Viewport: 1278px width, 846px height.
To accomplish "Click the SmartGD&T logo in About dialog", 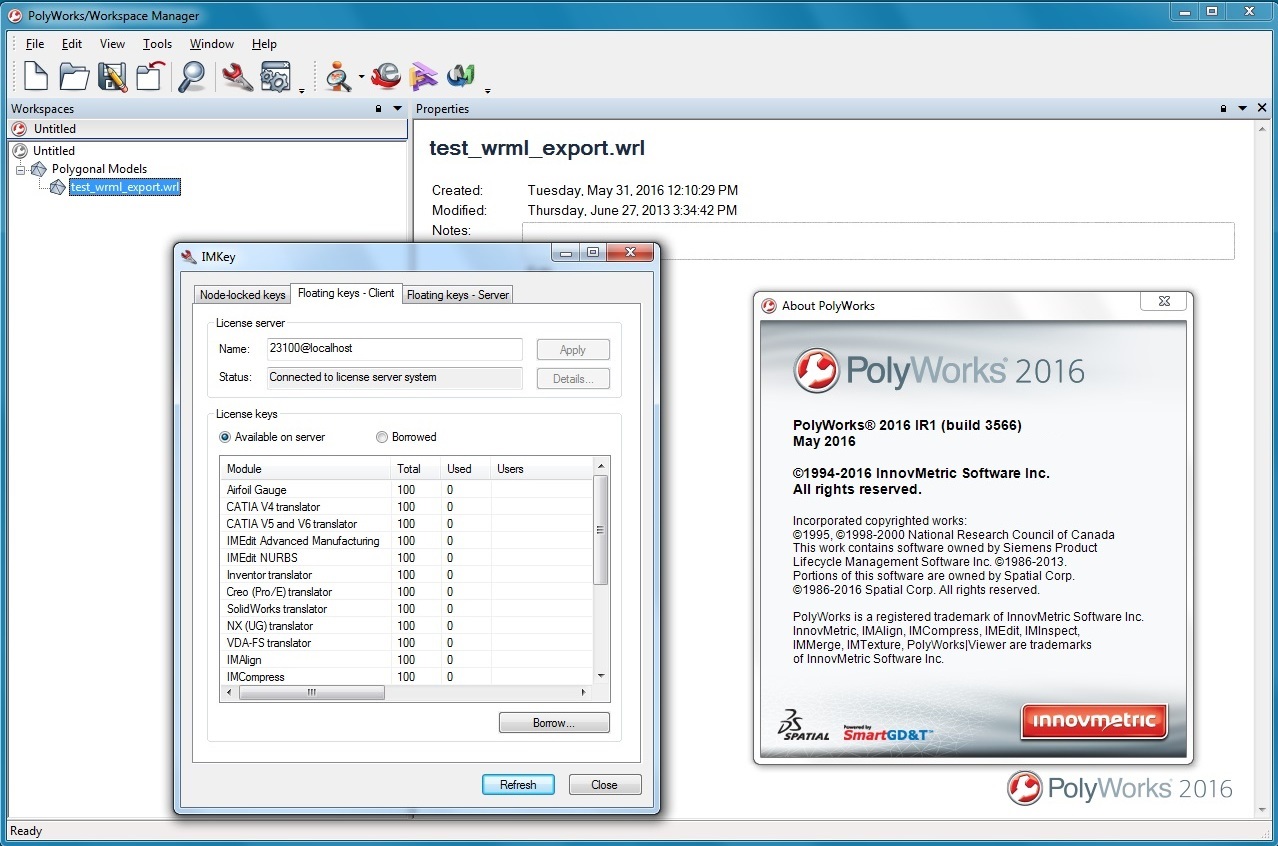I will tap(888, 733).
